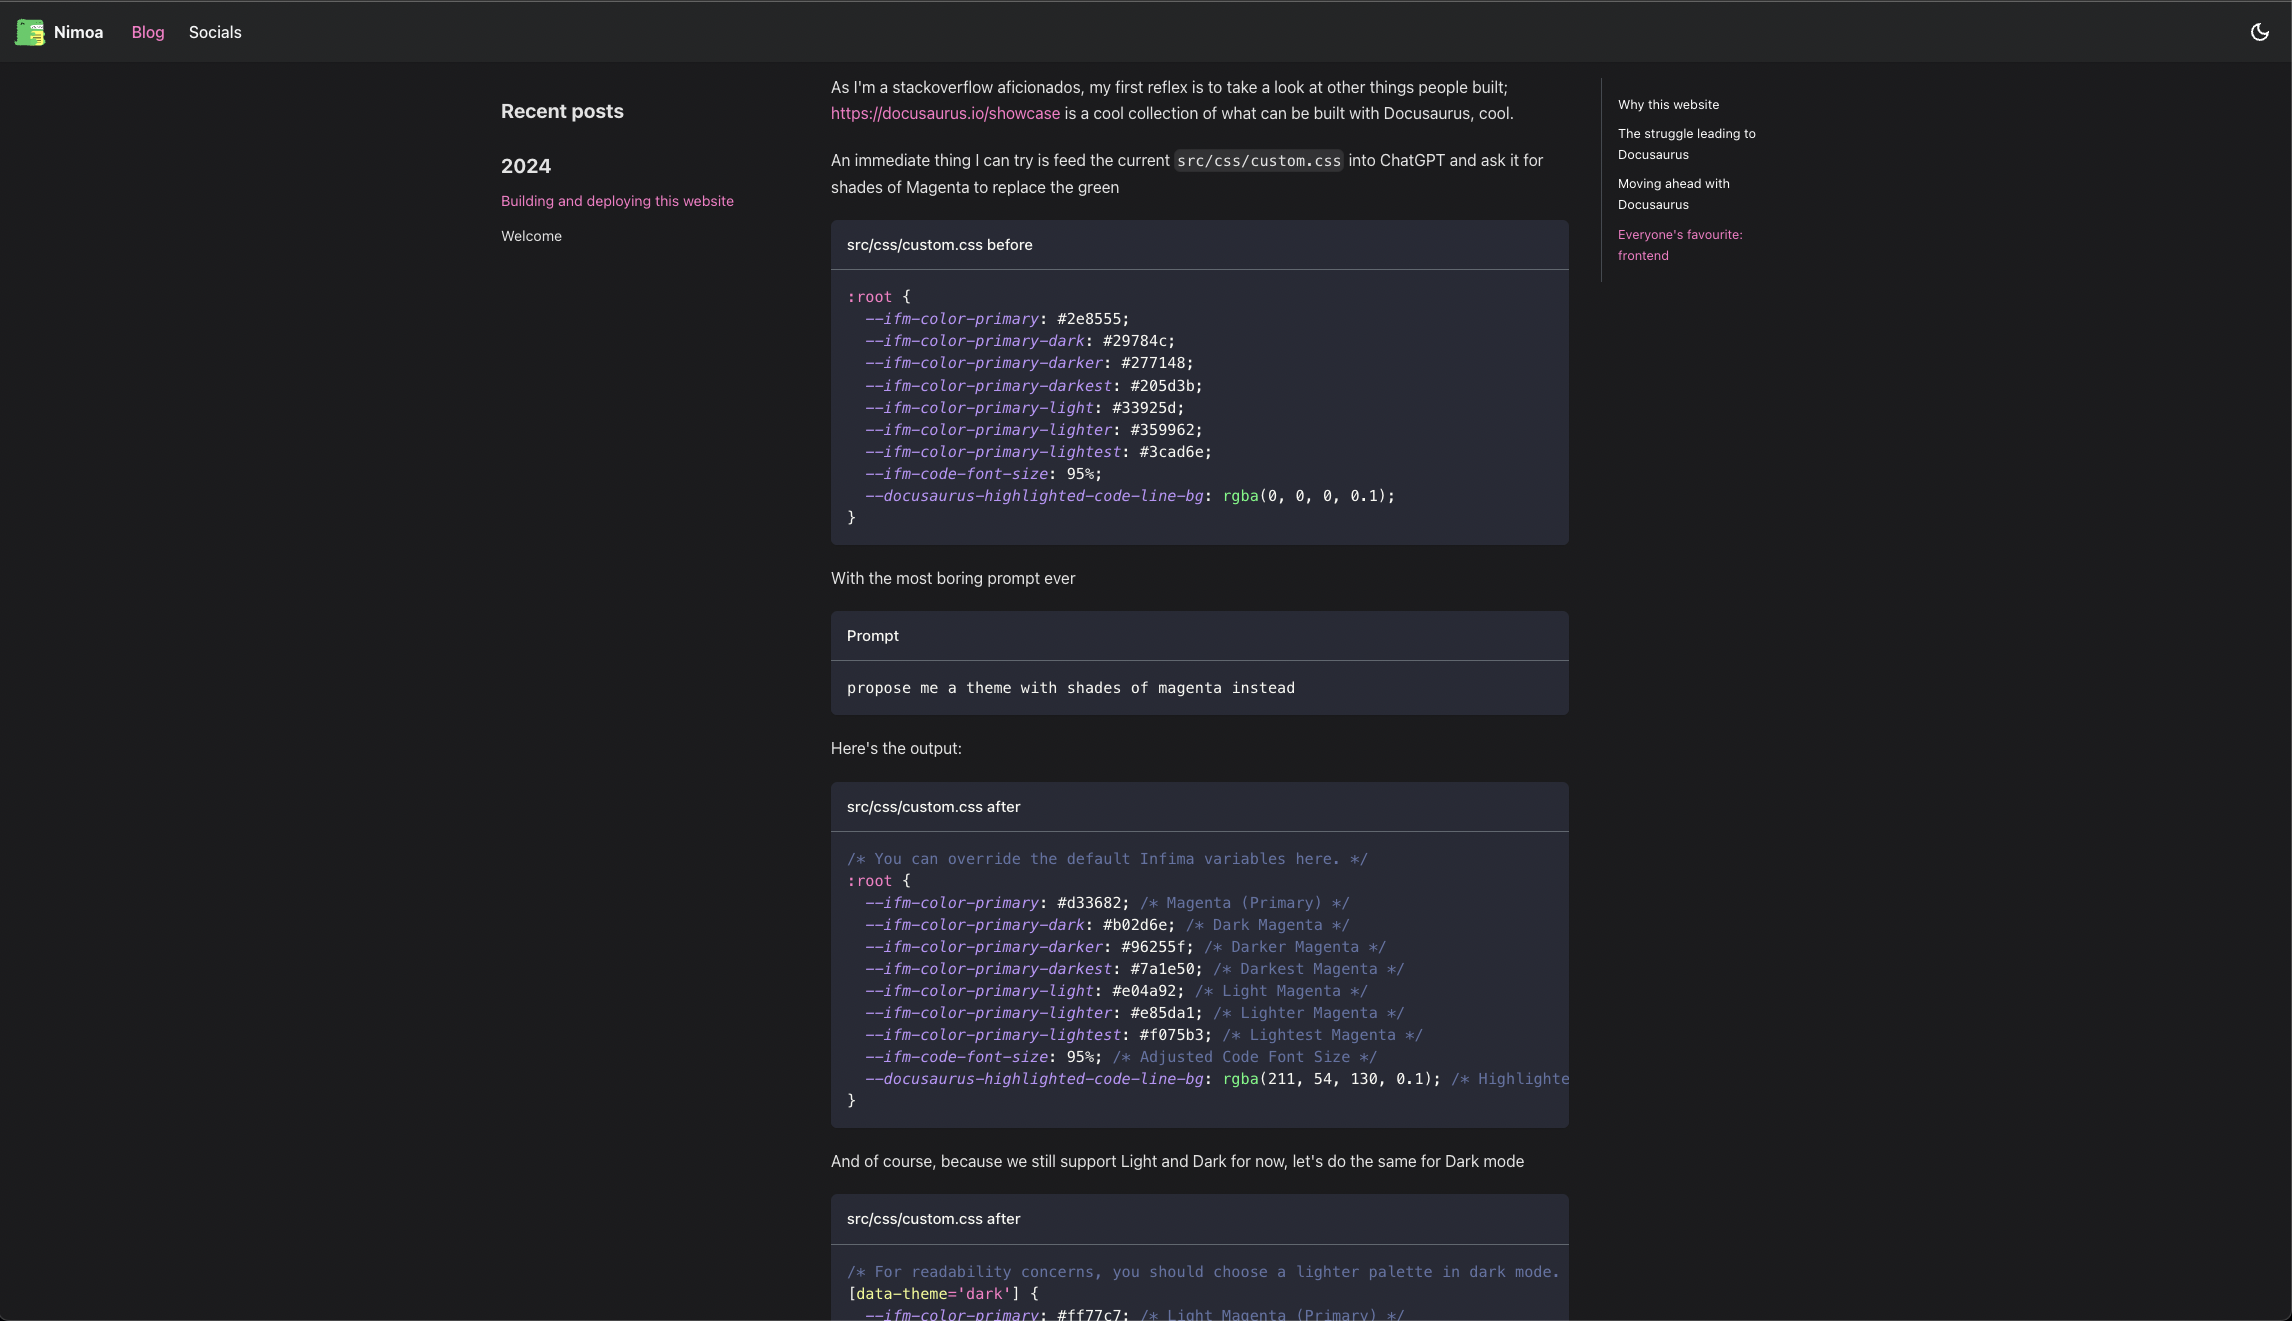
Task: Open the docusaurus.io/showcase hyperlink
Action: click(945, 113)
